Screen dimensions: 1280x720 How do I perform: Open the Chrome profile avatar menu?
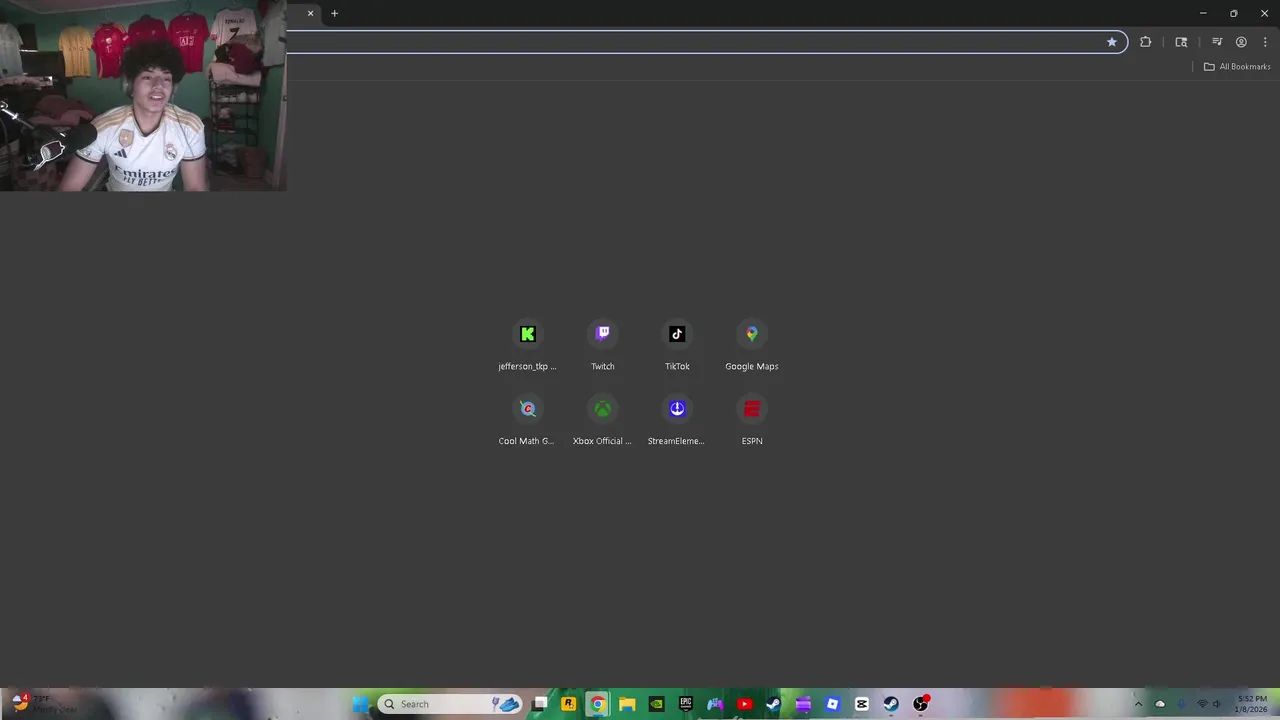pos(1241,42)
